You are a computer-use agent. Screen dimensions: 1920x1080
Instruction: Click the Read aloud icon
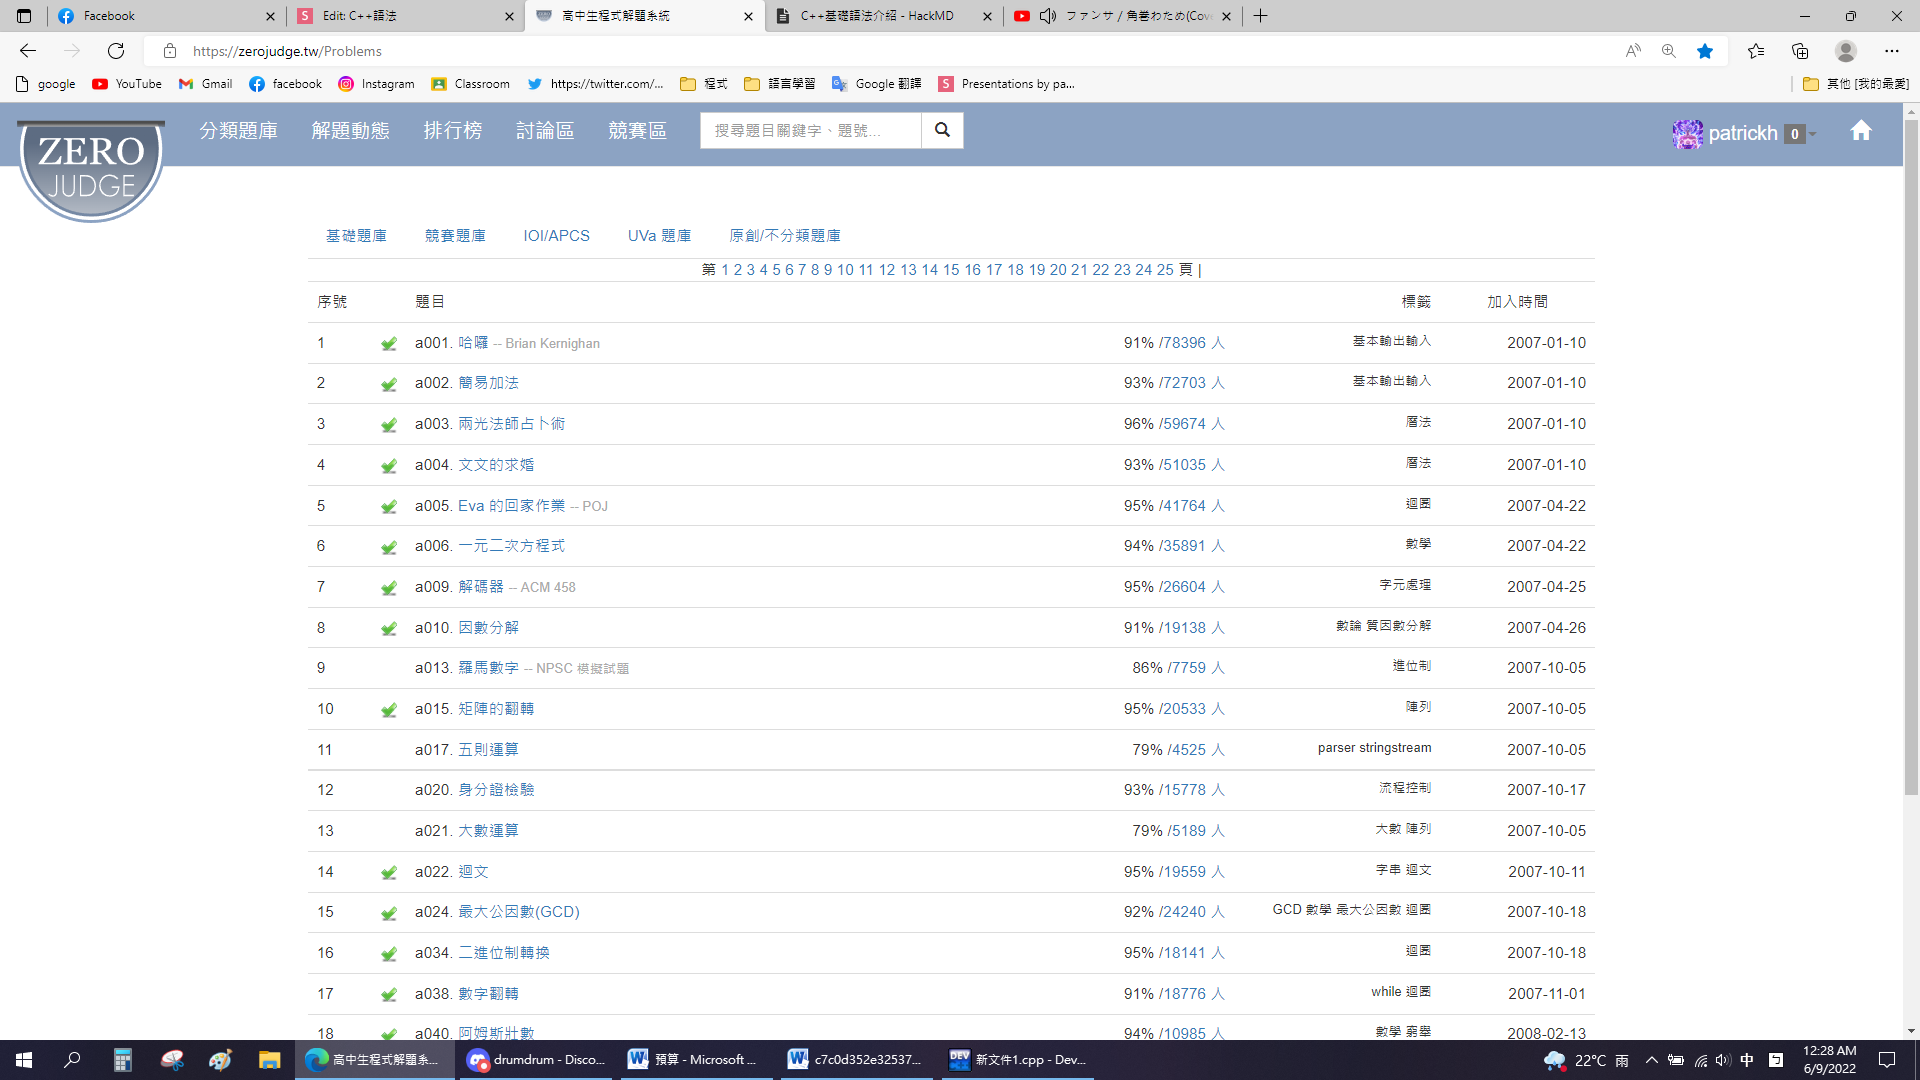(x=1633, y=51)
